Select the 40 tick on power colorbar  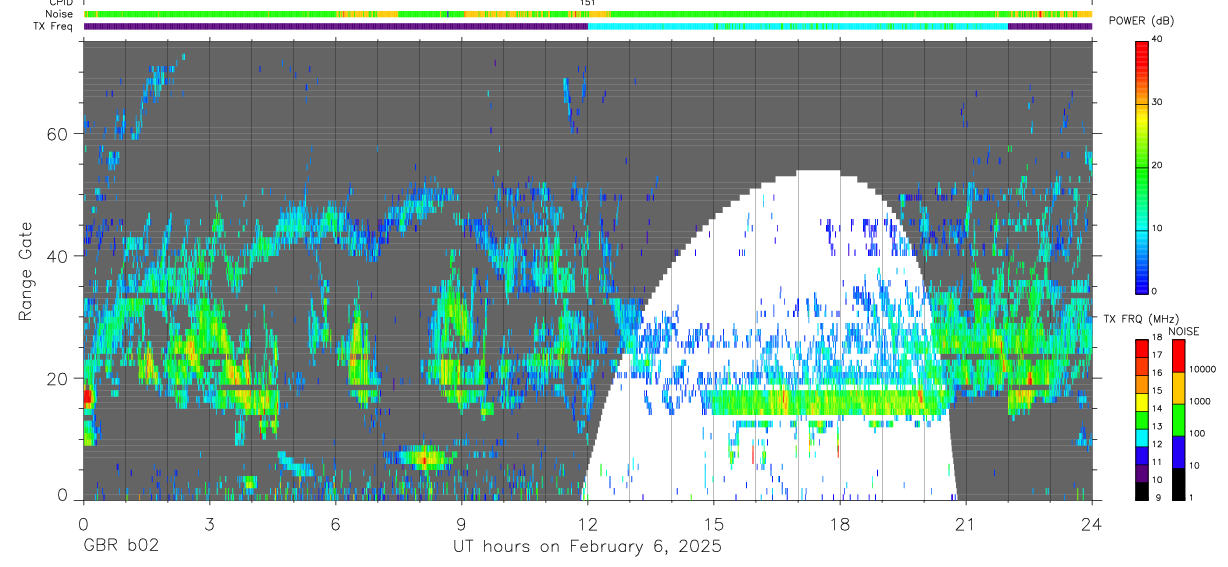tap(1158, 40)
